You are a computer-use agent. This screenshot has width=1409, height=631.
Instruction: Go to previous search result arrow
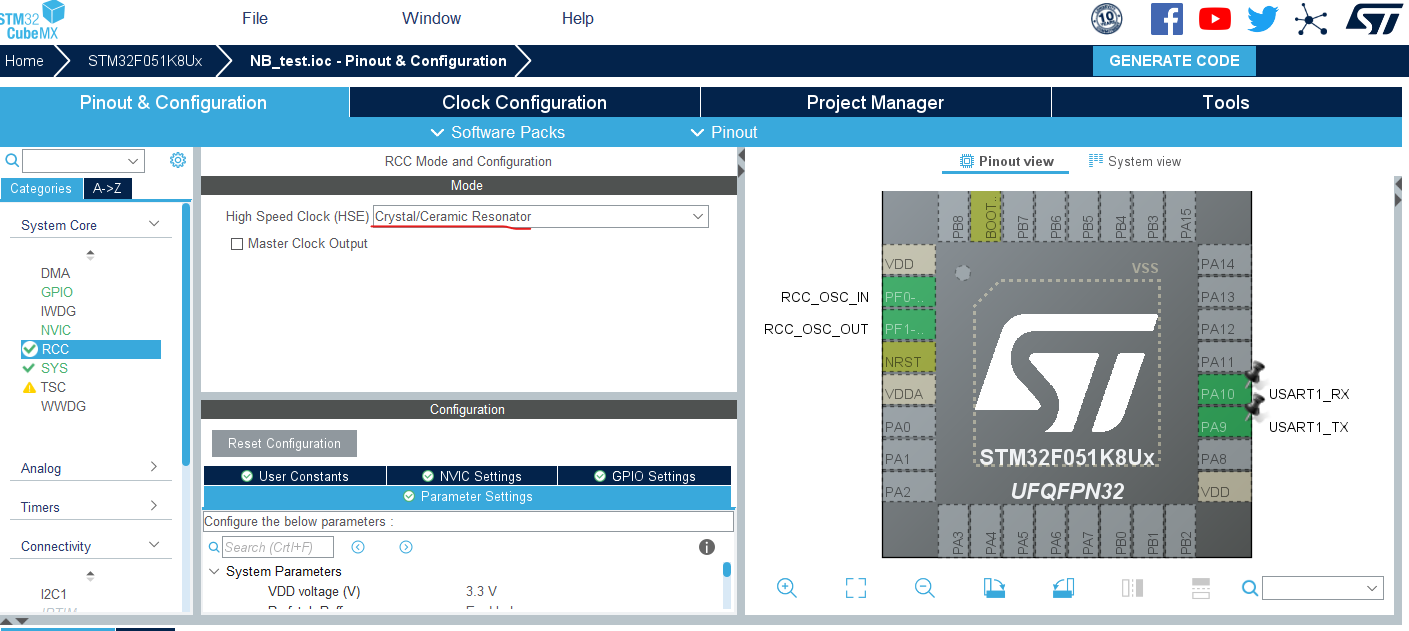(x=358, y=547)
